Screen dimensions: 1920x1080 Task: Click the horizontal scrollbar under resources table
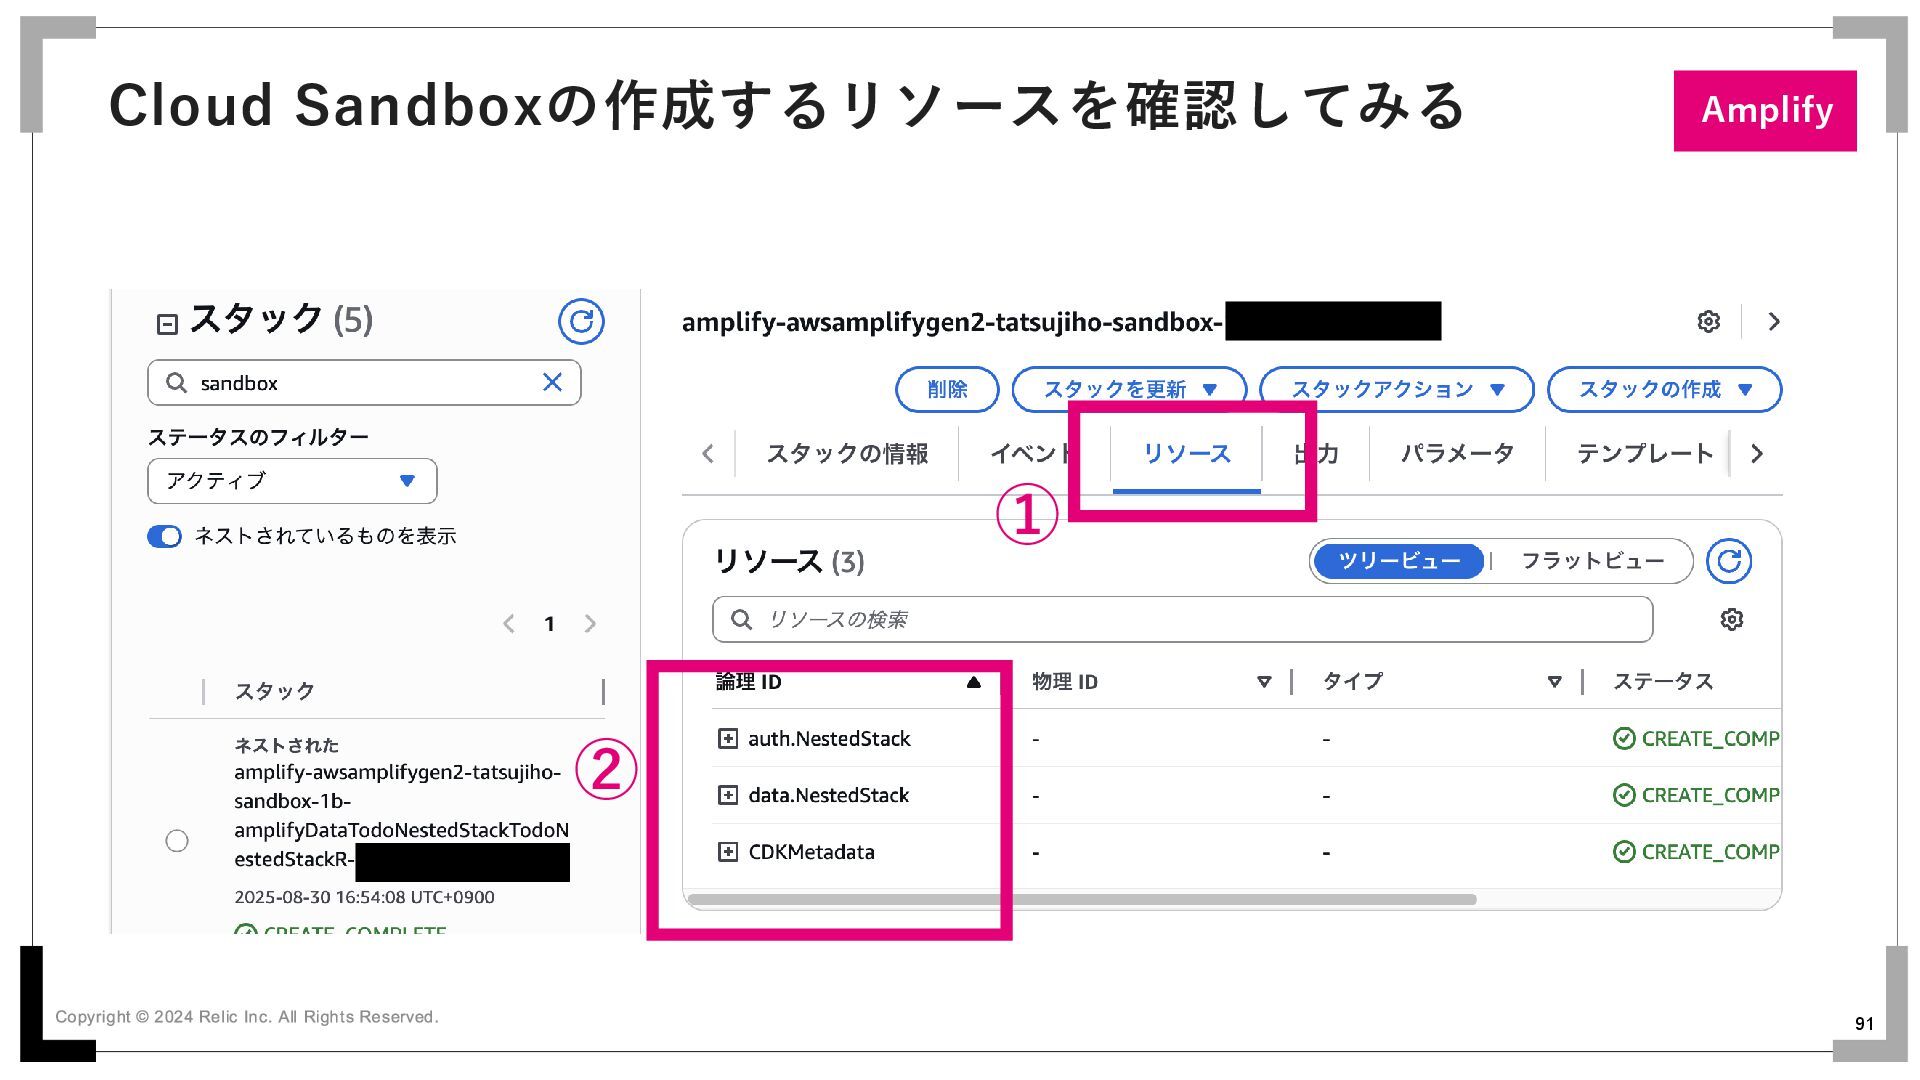pos(1082,900)
